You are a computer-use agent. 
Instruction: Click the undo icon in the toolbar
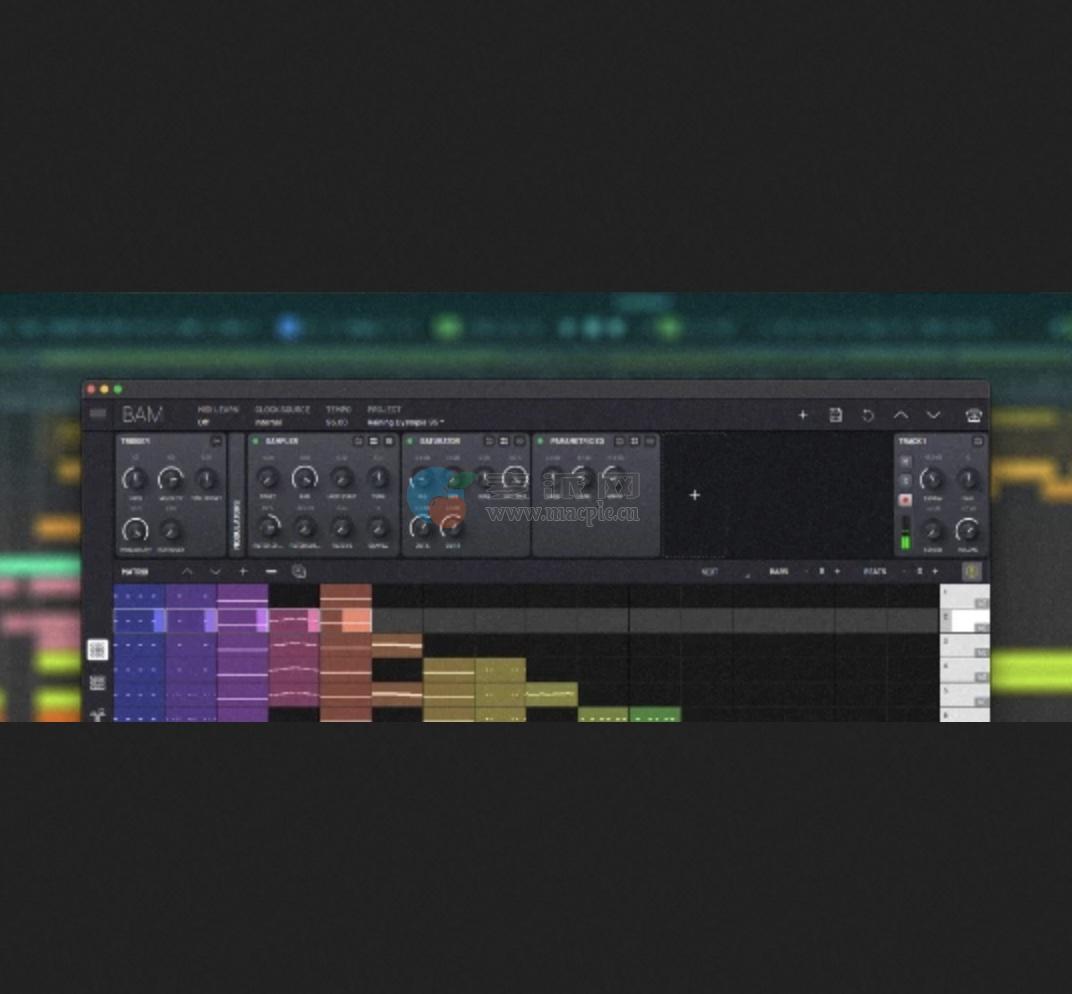coord(866,415)
